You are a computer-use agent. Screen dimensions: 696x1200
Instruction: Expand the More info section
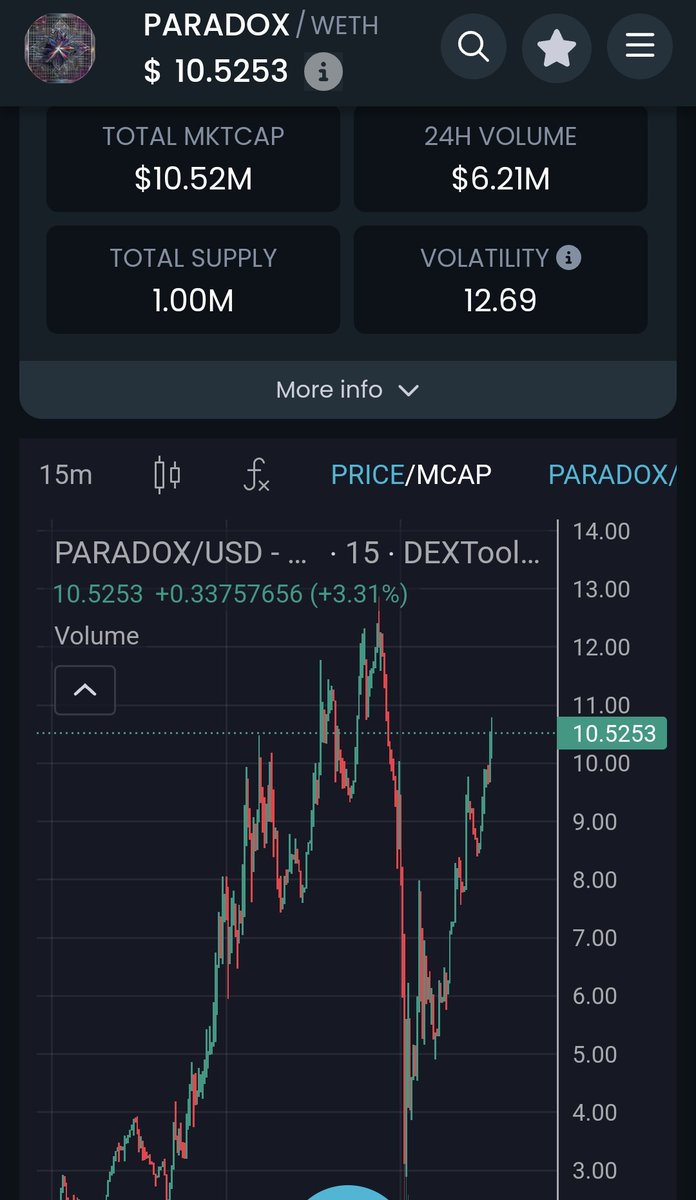(x=348, y=389)
